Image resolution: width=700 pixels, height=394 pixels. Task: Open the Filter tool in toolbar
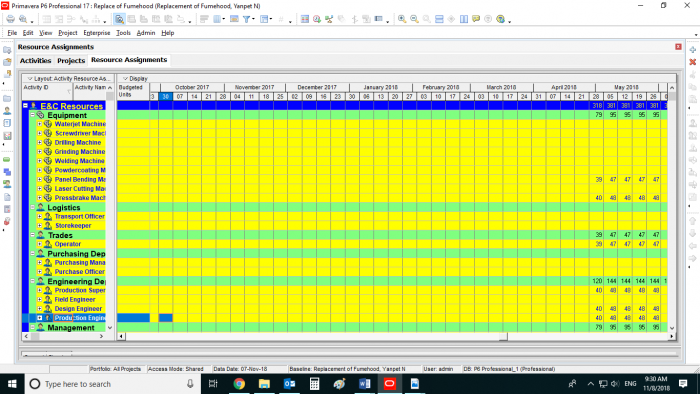coord(246,19)
